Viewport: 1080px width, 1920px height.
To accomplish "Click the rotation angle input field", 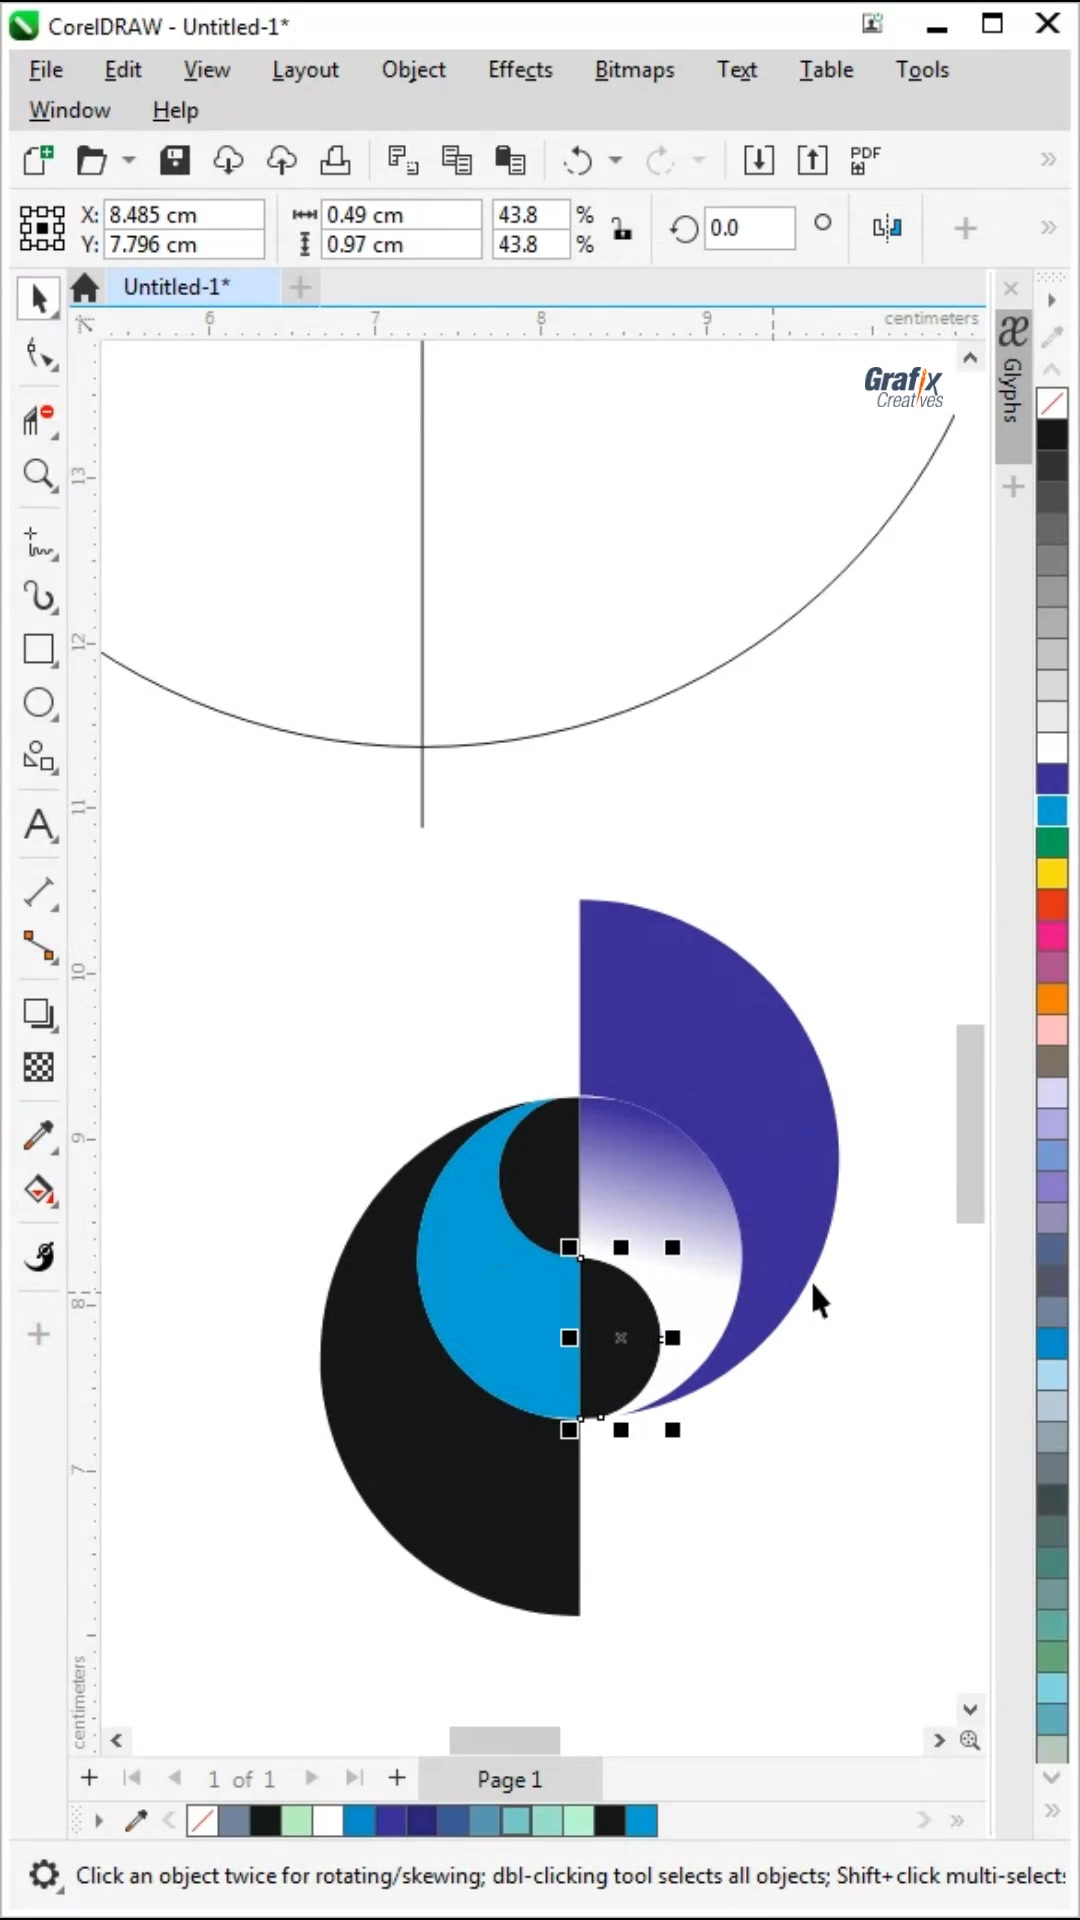I will (749, 229).
